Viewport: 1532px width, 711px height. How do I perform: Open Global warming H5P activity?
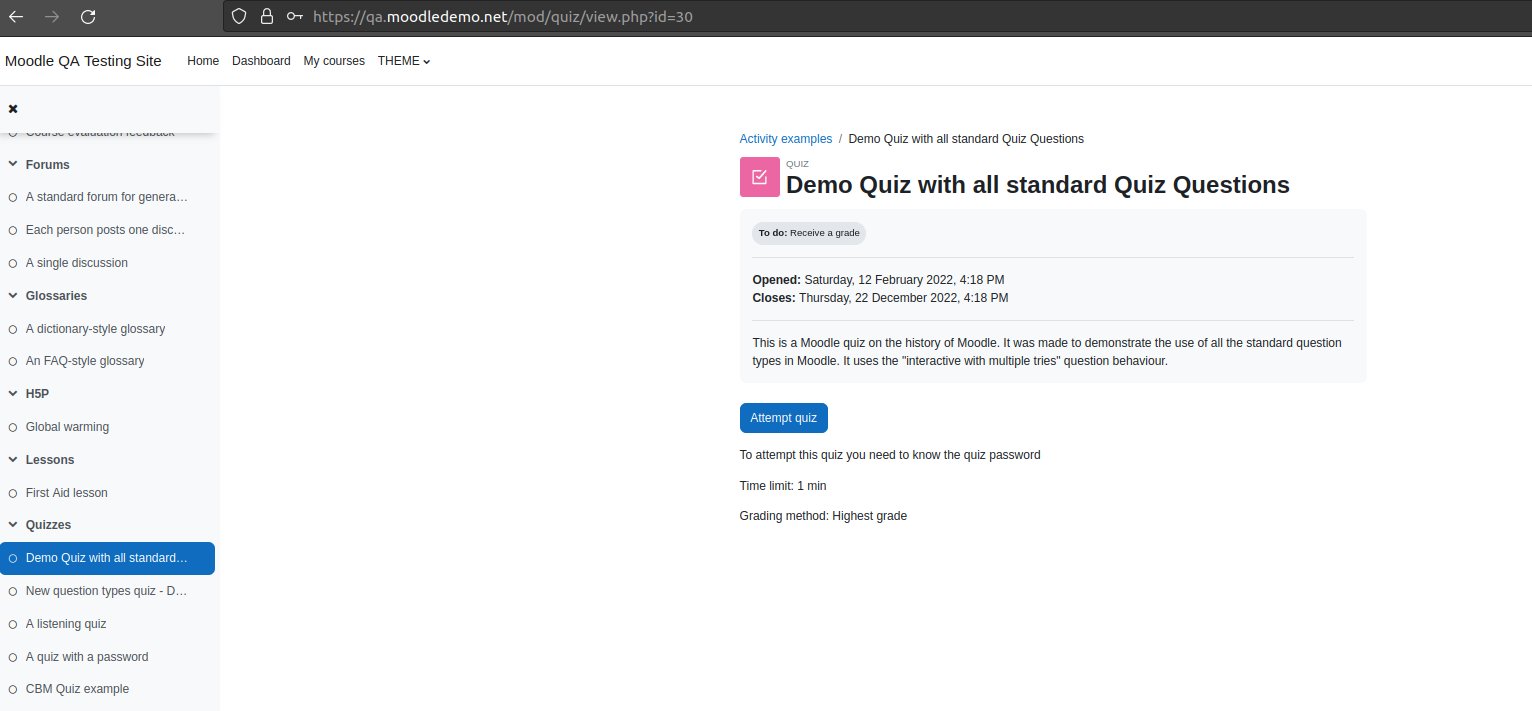67,427
